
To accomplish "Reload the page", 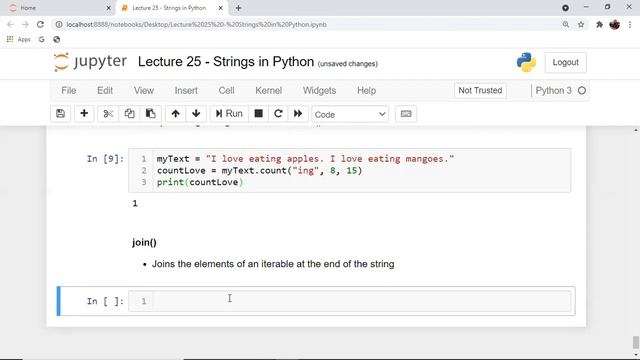I will click(40, 24).
